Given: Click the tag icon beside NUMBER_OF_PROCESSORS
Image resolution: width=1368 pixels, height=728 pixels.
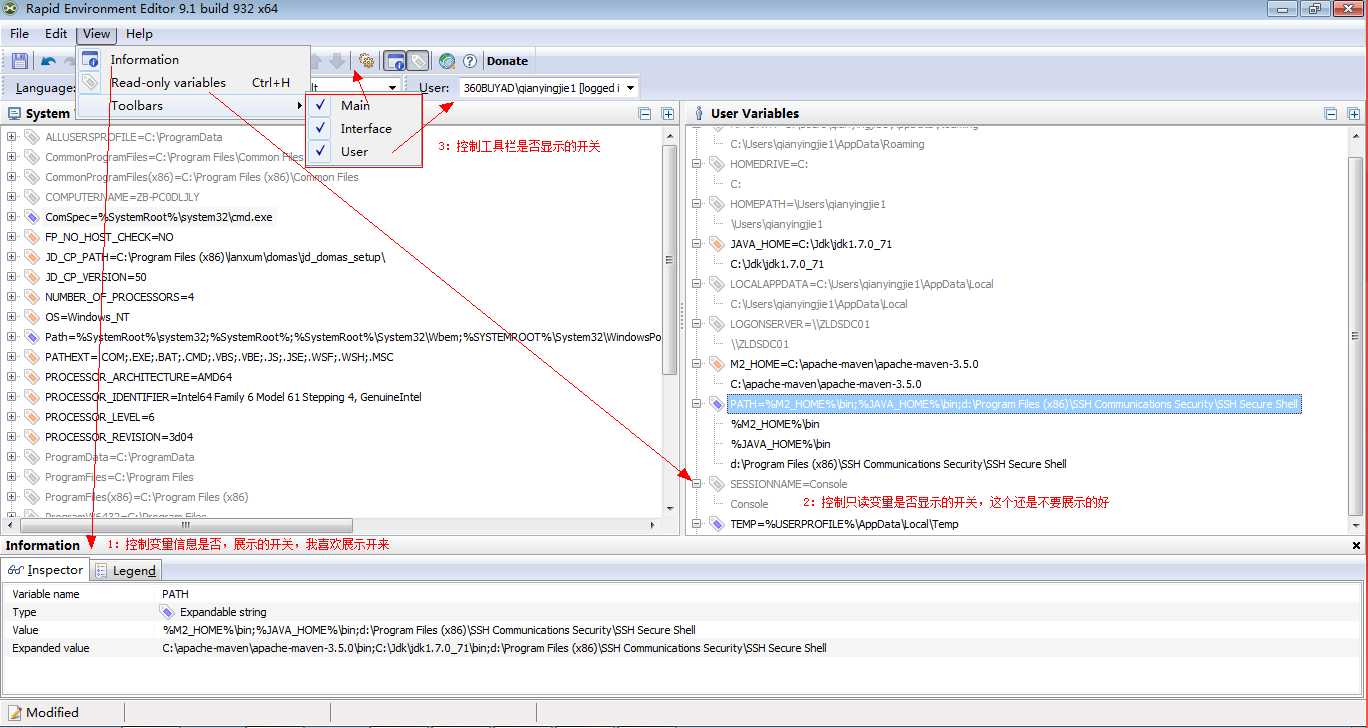Looking at the screenshot, I should pyautogui.click(x=32, y=297).
